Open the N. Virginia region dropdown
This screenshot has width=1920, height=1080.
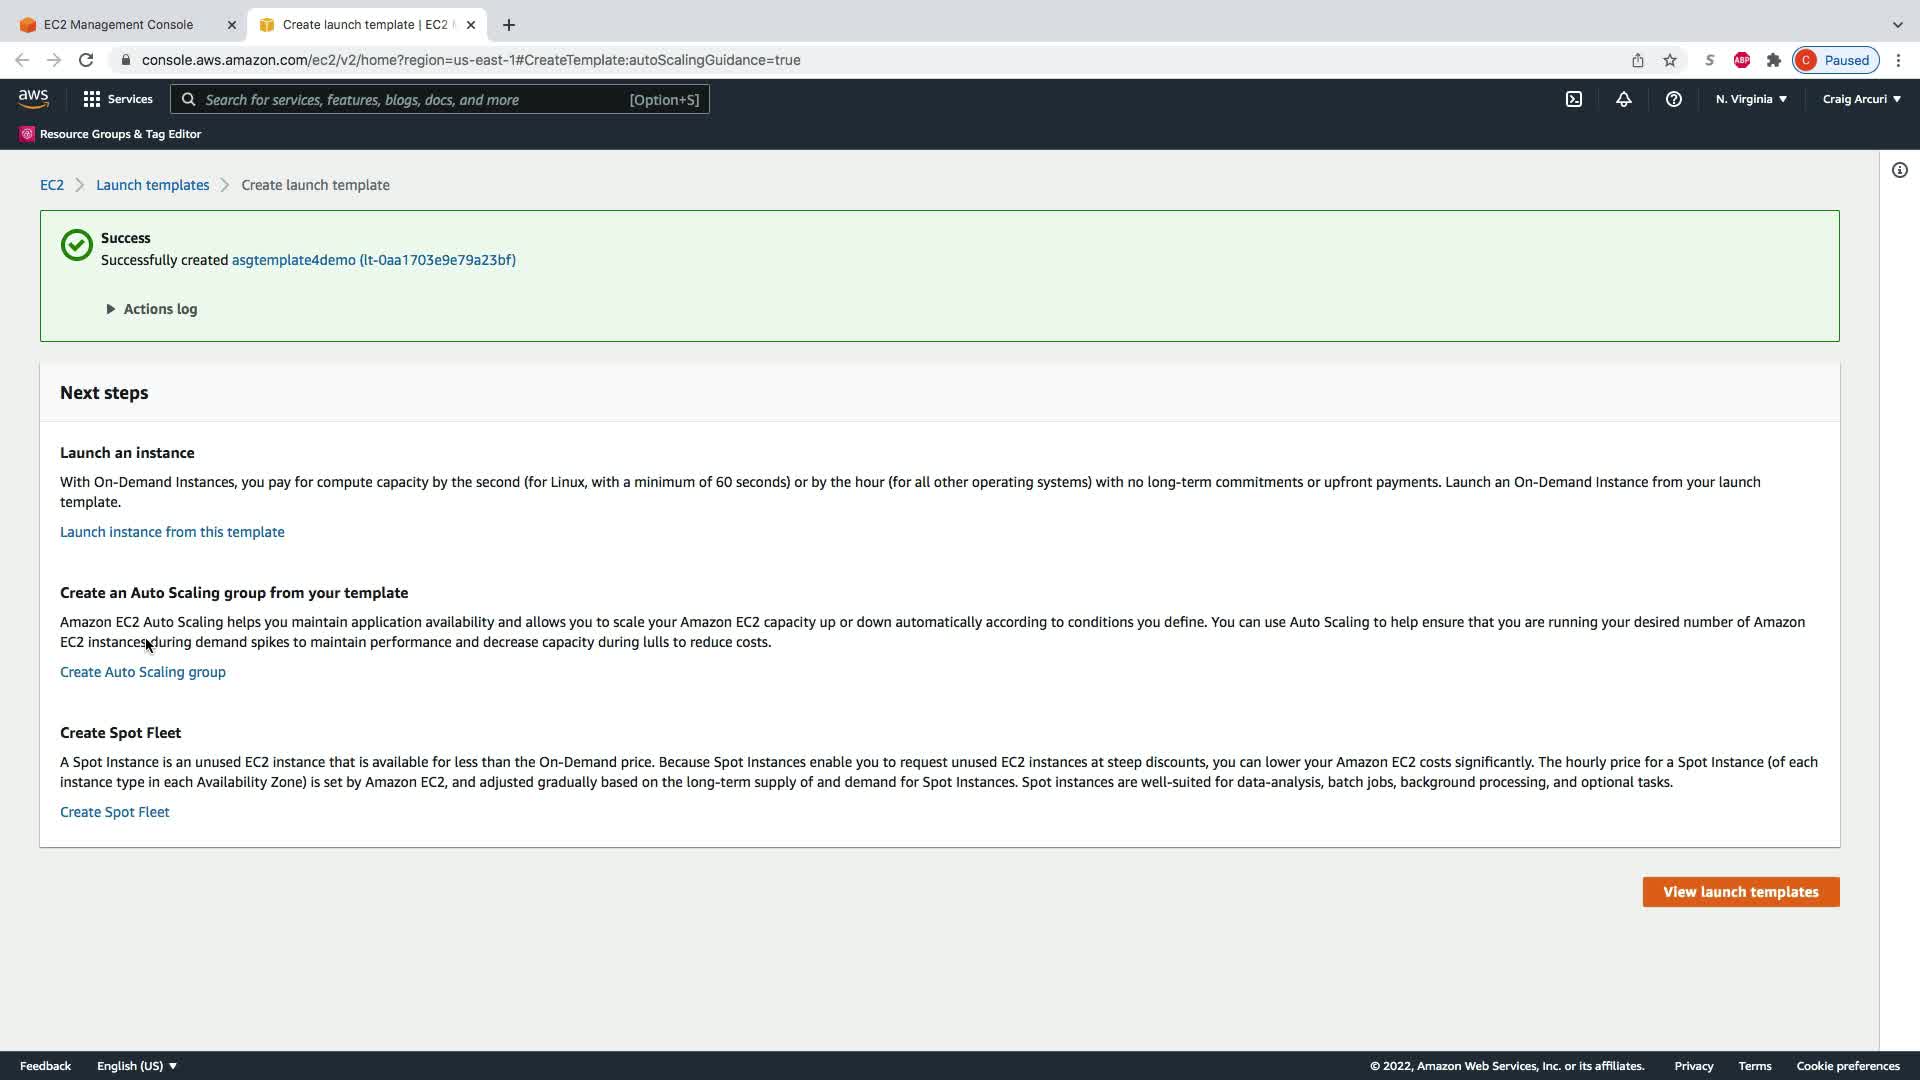coord(1750,99)
